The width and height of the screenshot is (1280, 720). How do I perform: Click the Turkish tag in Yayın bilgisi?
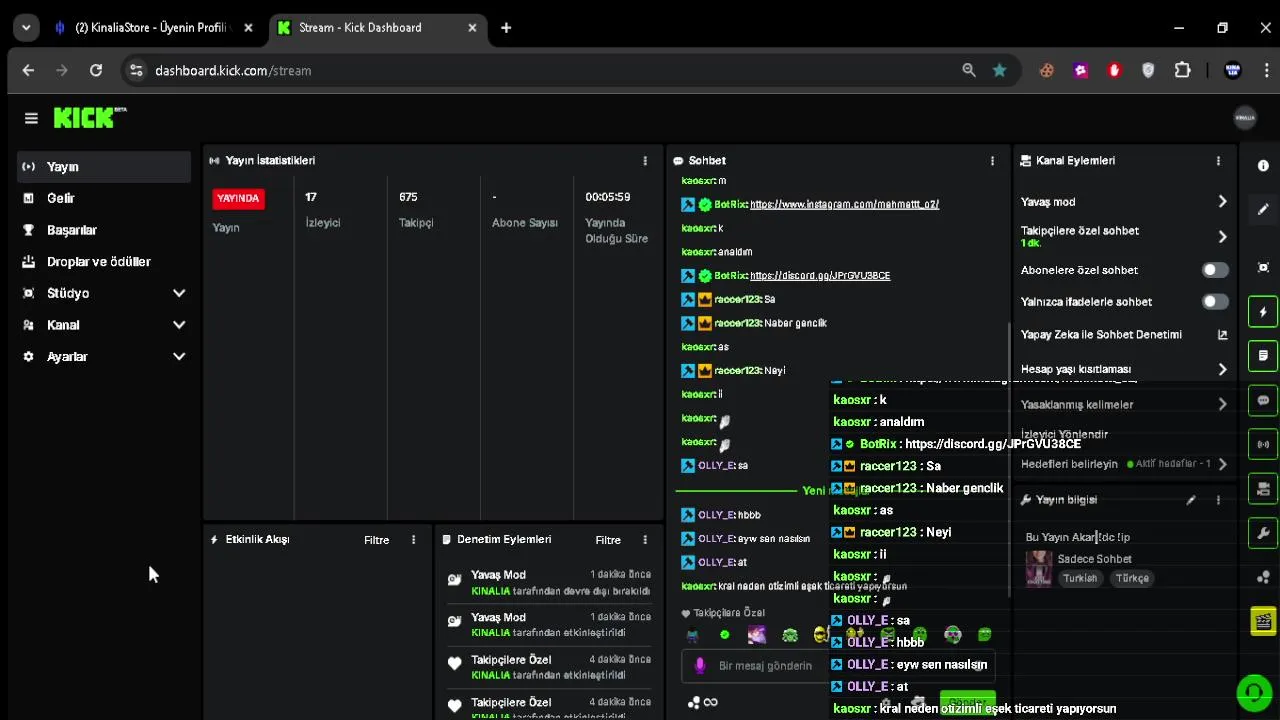click(x=1080, y=578)
